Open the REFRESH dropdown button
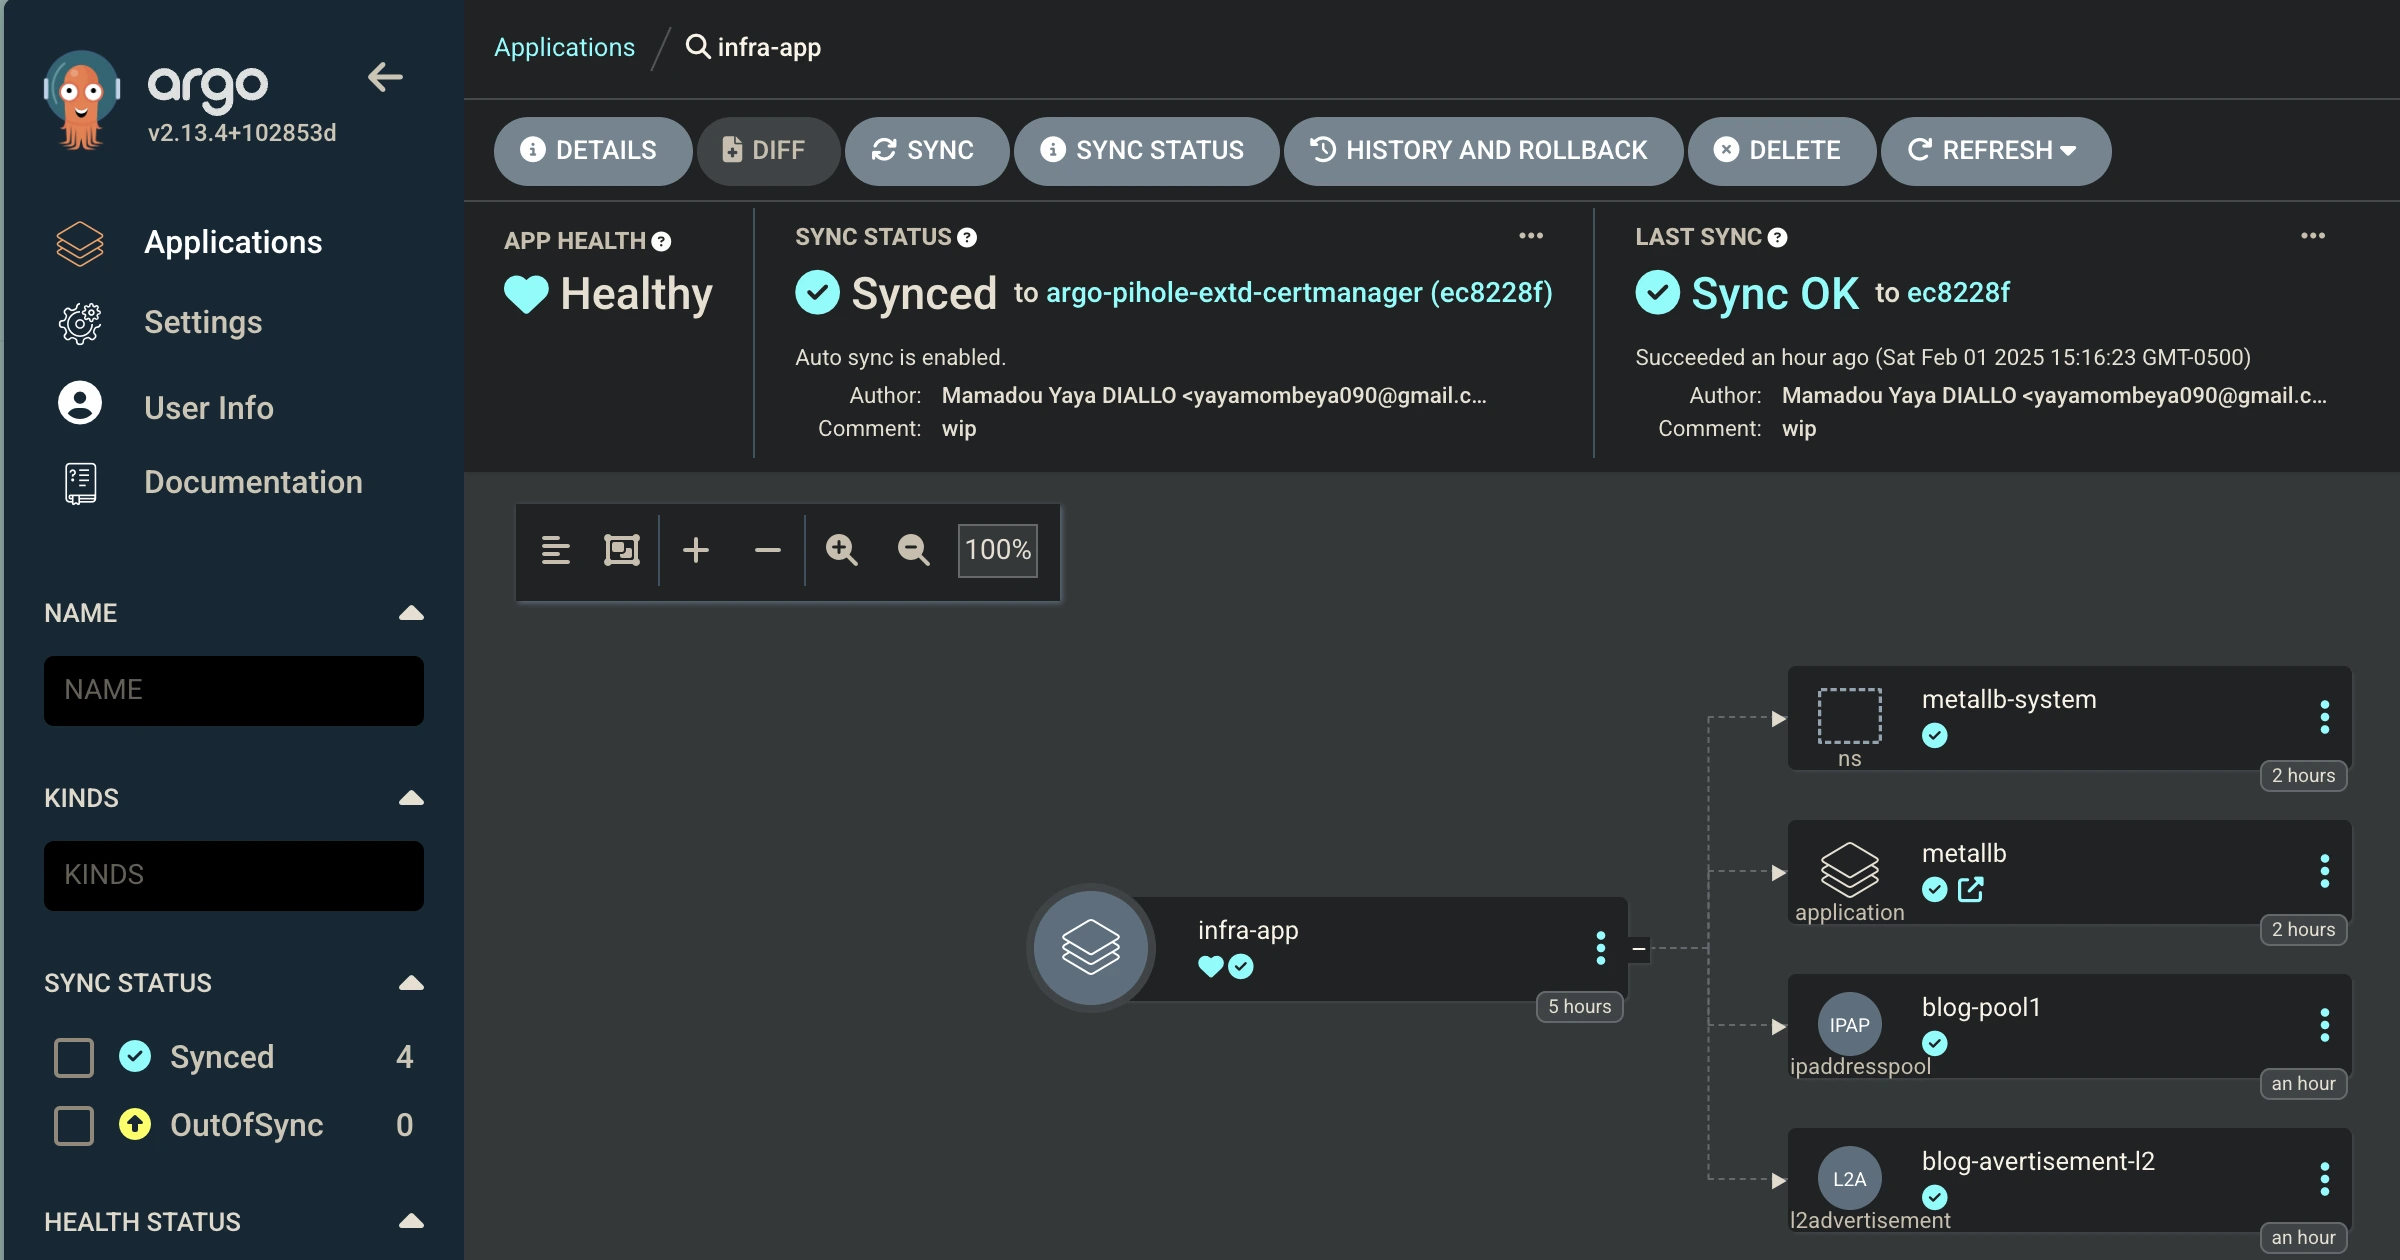2400x1260 pixels. point(1995,150)
